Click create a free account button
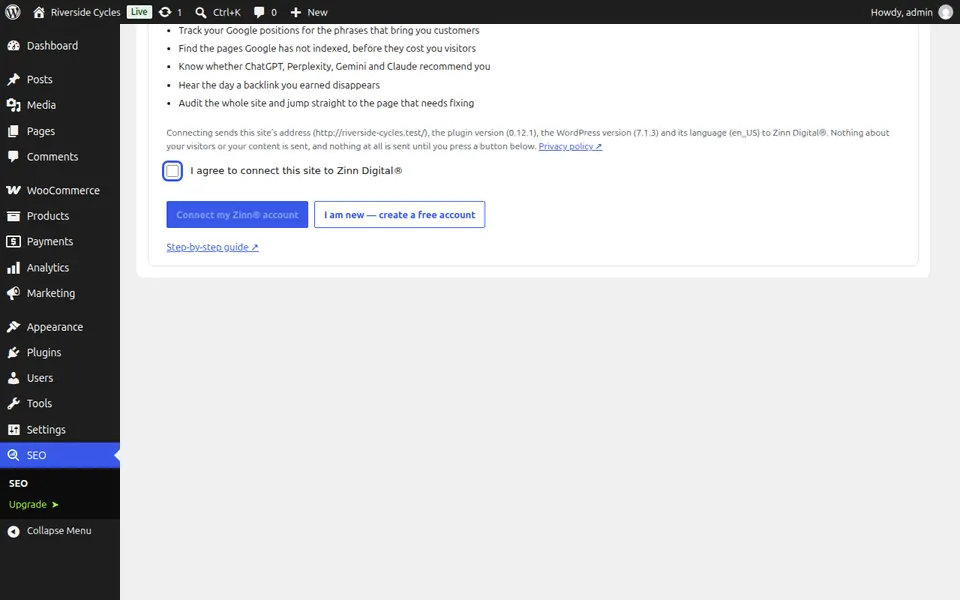 (400, 215)
